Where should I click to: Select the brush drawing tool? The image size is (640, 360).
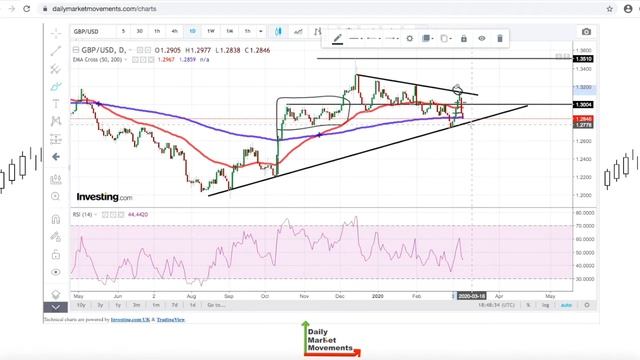pos(56,86)
